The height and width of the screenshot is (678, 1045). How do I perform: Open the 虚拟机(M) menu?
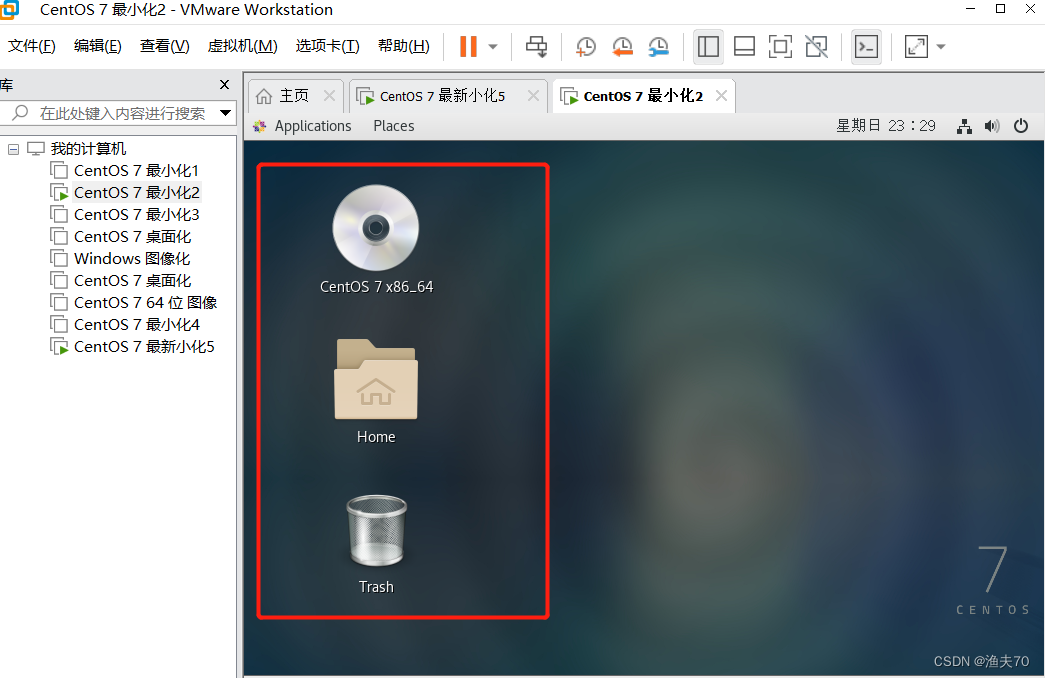click(243, 46)
